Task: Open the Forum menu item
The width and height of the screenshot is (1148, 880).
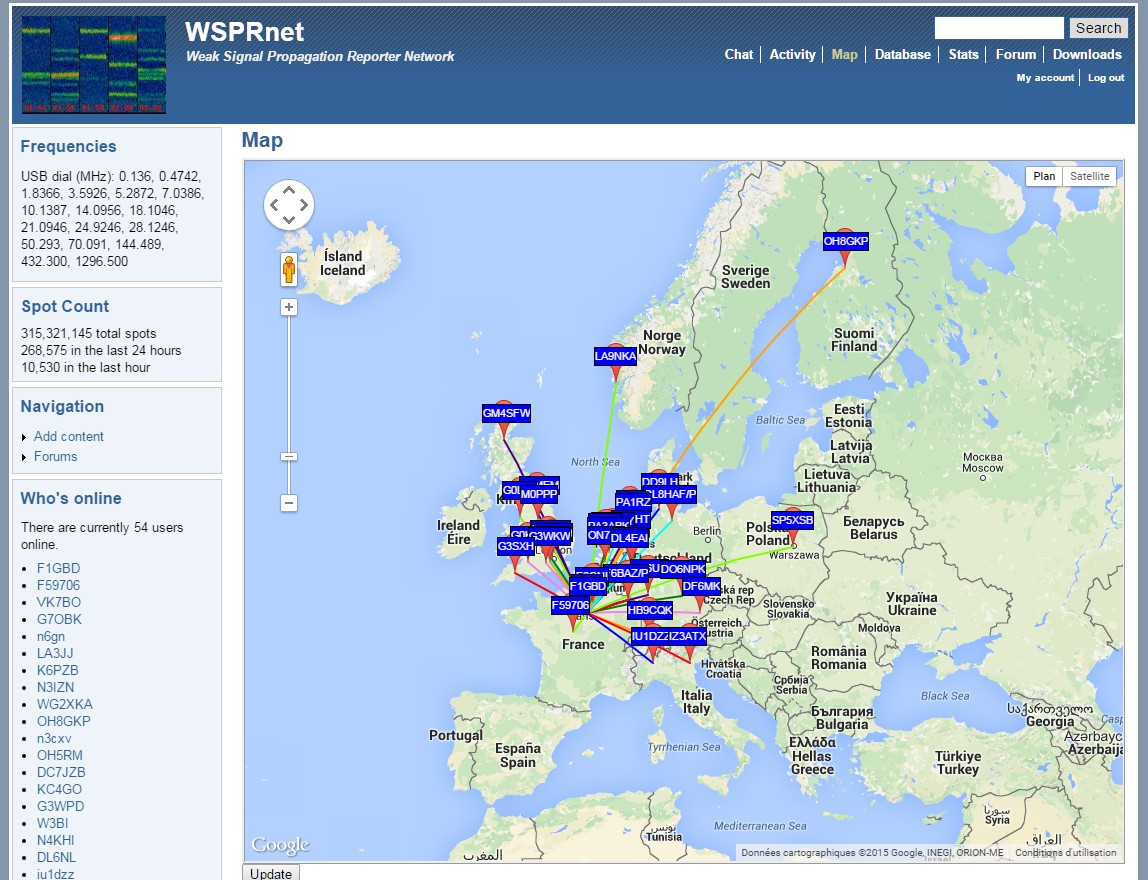Action: (x=1015, y=54)
